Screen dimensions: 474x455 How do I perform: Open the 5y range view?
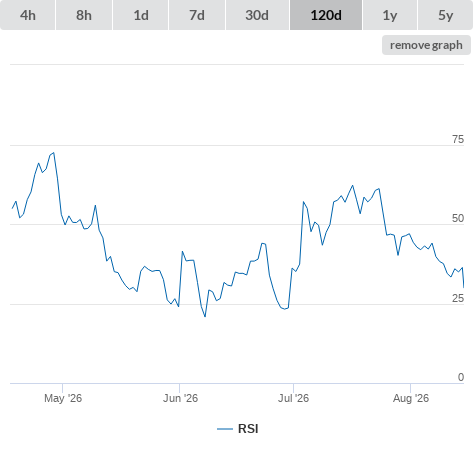click(445, 15)
